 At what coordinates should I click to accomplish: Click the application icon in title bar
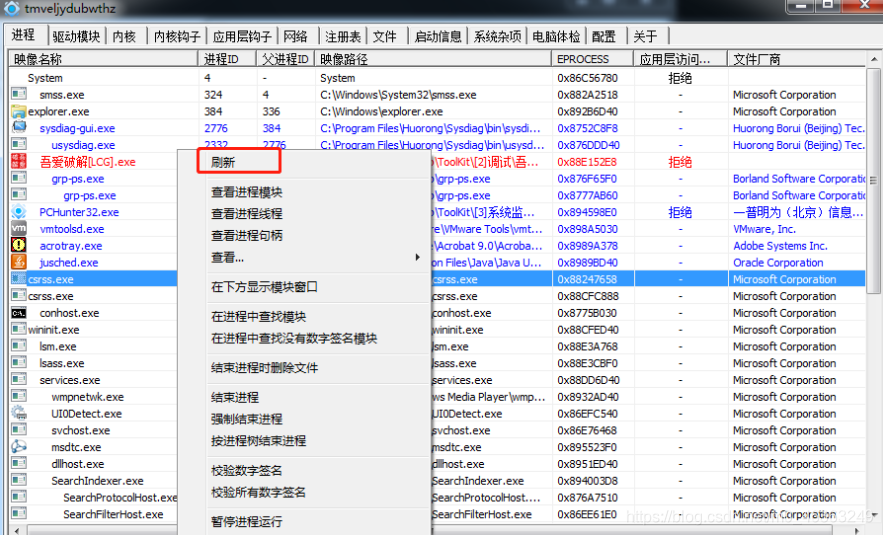11,8
